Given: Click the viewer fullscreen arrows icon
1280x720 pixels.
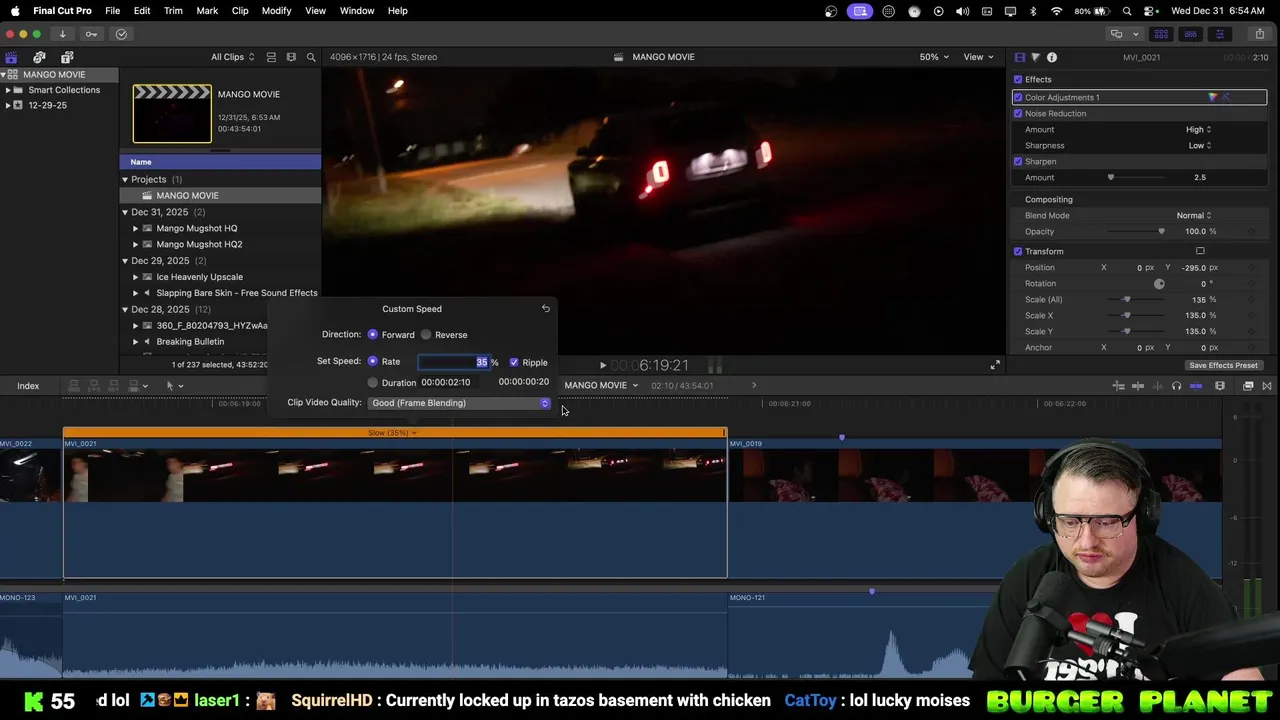Looking at the screenshot, I should coord(995,366).
